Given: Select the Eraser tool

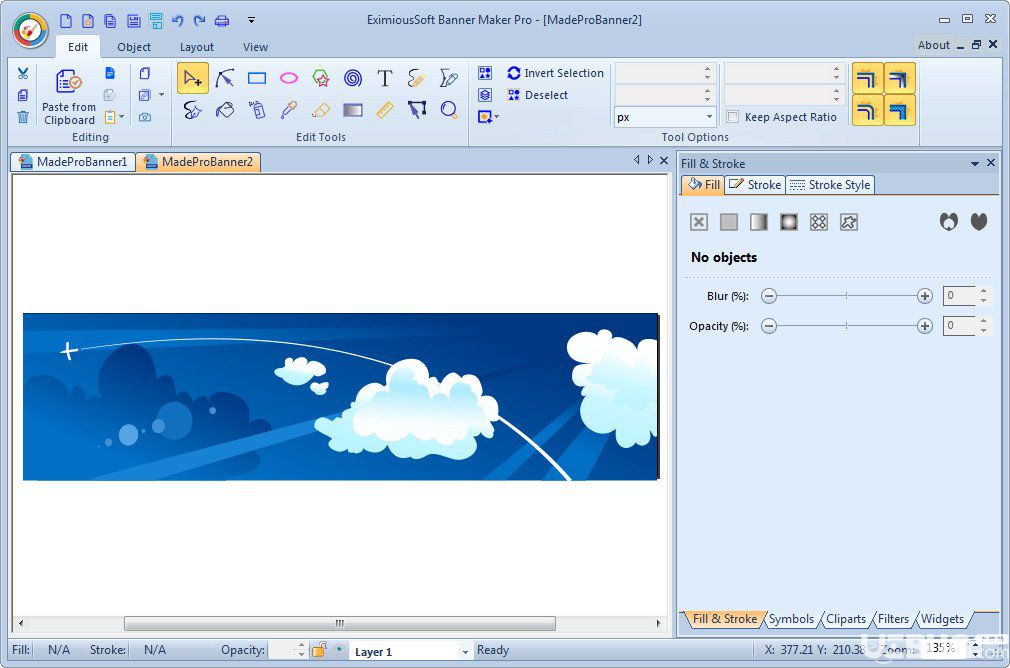Looking at the screenshot, I should pyautogui.click(x=321, y=110).
